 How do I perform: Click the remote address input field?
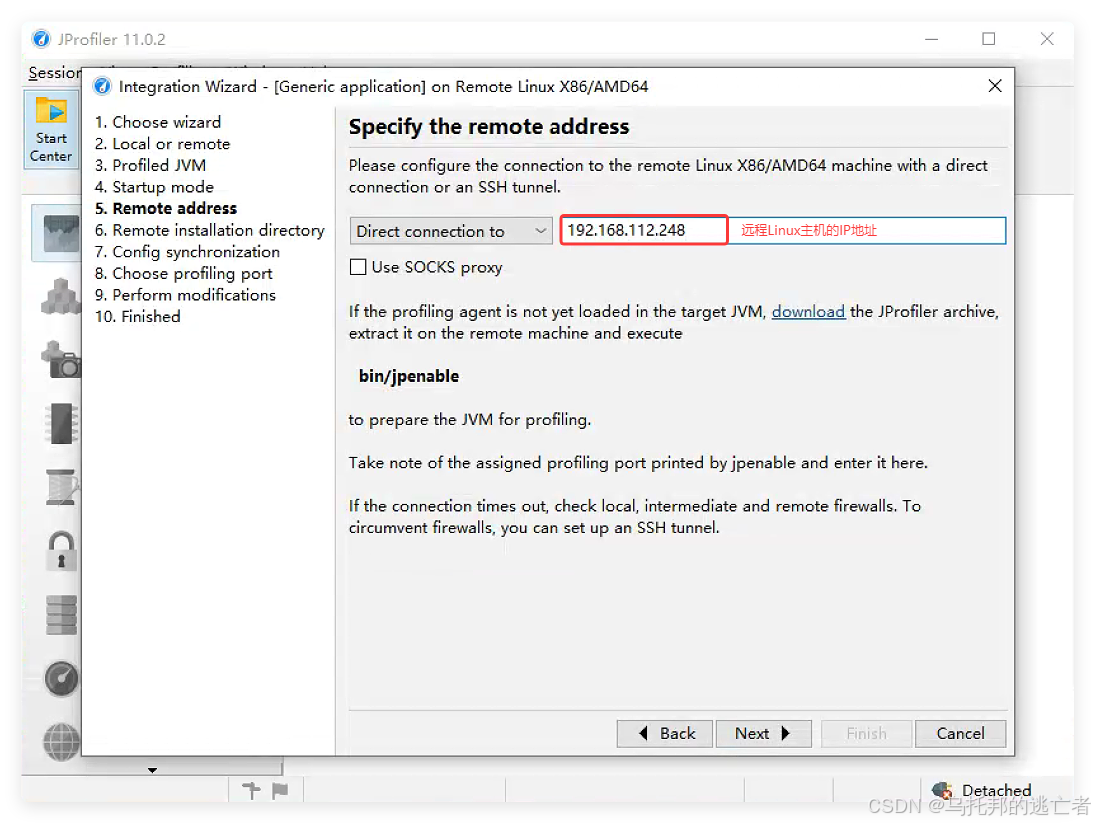pyautogui.click(x=782, y=230)
